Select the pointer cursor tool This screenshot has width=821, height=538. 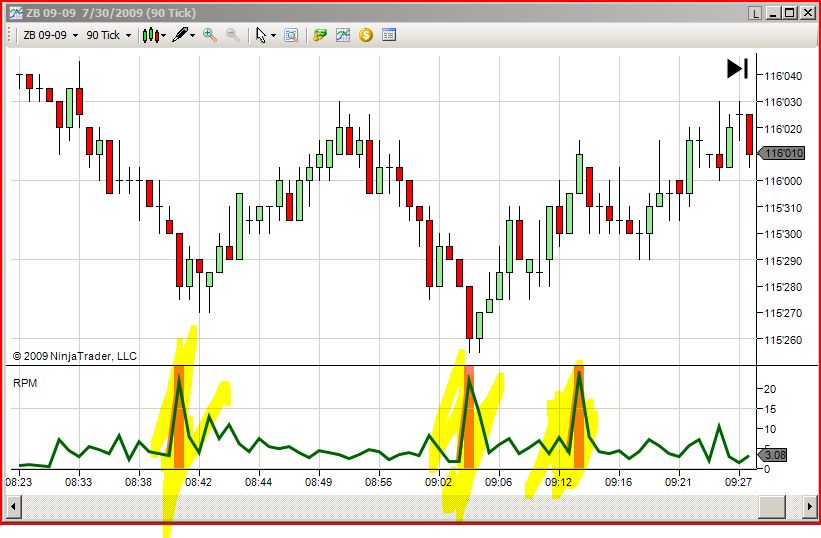[x=261, y=35]
